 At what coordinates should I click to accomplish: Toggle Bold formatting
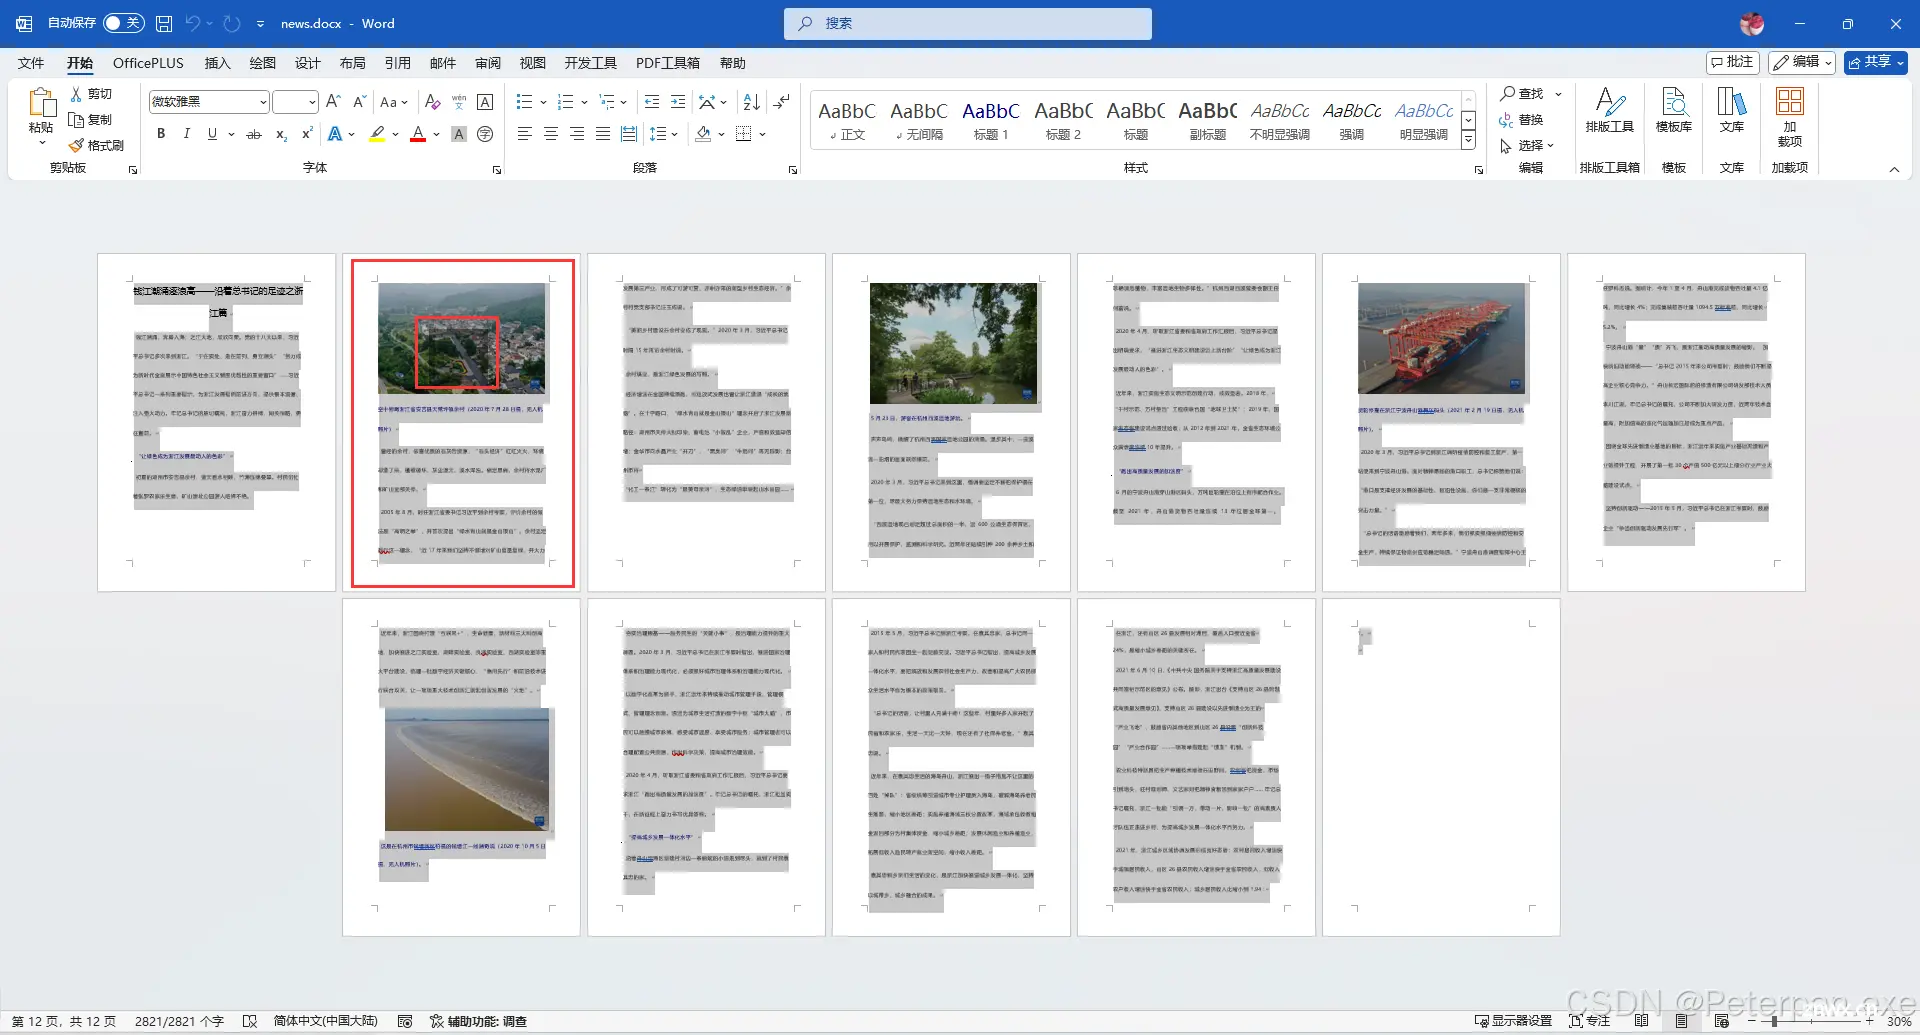coord(160,134)
